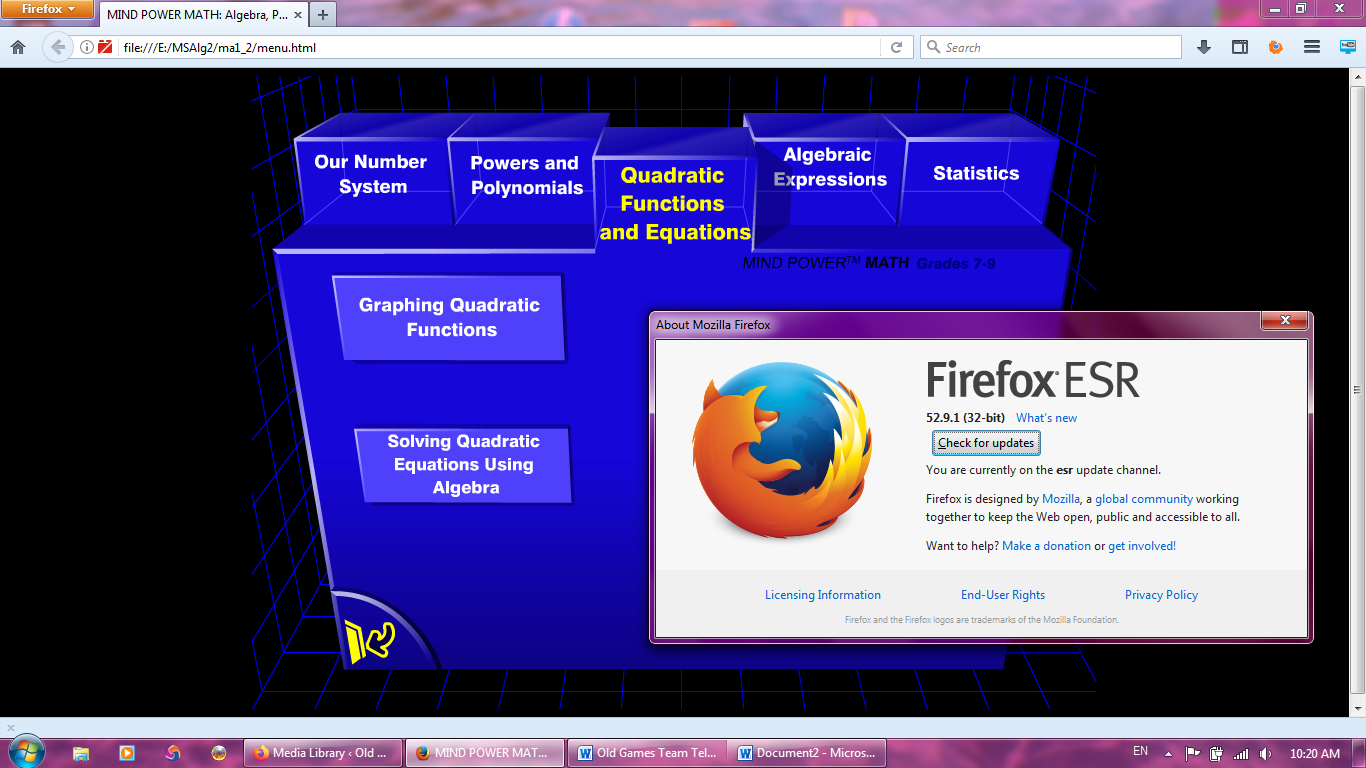Switch to the Powers and Polynomials tab
Screen dimensions: 1366x768
(526, 175)
